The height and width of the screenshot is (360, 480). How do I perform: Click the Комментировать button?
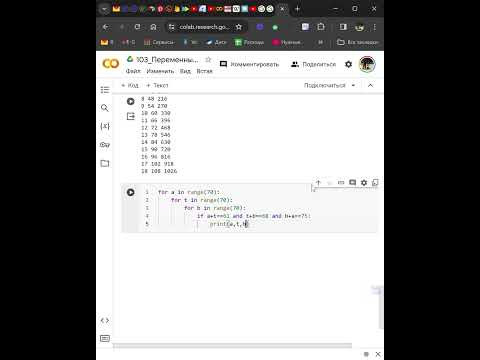250,64
